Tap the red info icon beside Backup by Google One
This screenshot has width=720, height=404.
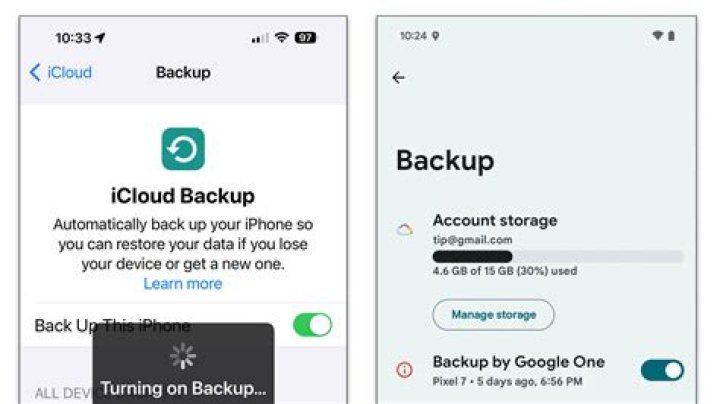coord(405,370)
